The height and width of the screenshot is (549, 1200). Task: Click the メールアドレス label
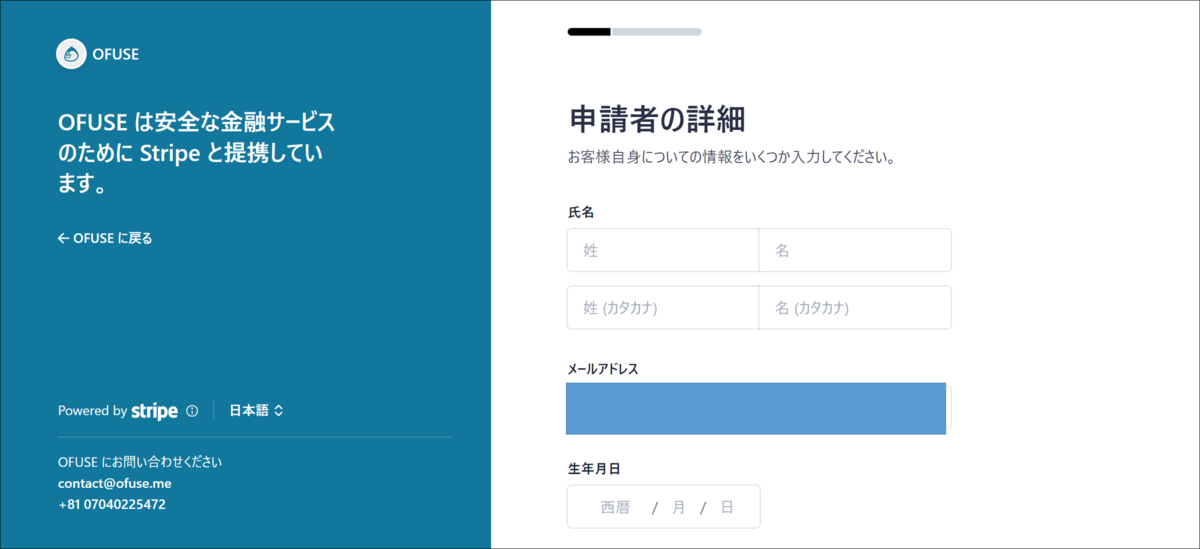[x=603, y=369]
